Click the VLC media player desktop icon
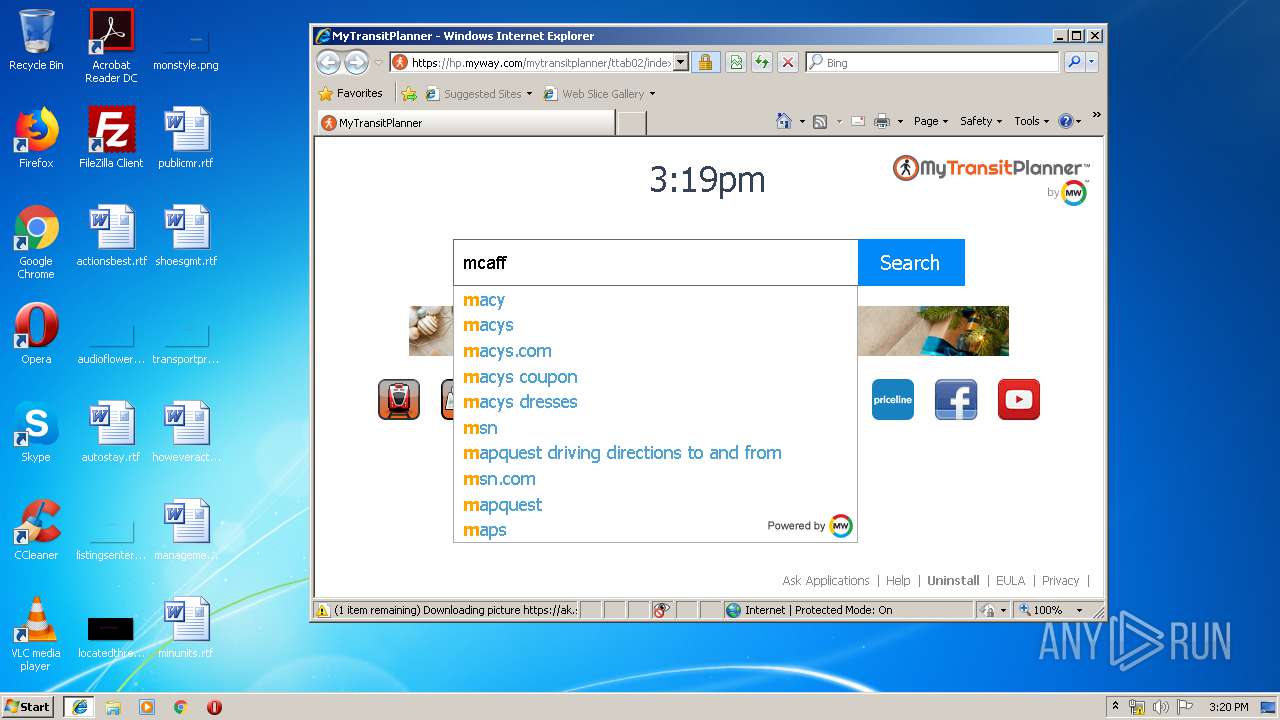 (x=36, y=634)
